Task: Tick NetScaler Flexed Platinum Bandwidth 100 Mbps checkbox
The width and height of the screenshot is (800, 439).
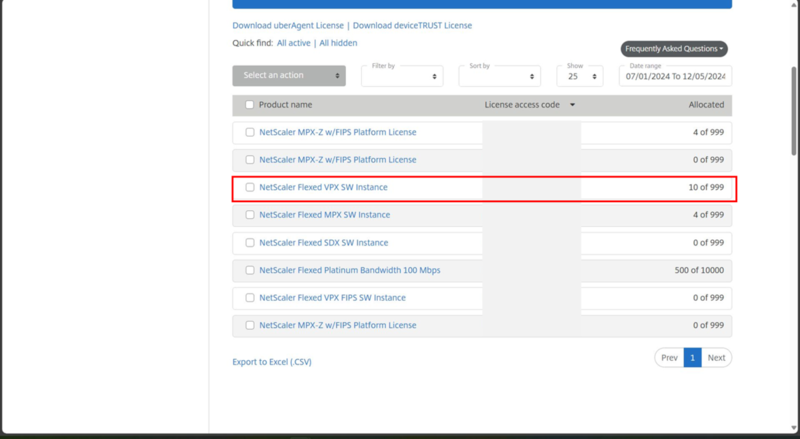Action: click(249, 270)
